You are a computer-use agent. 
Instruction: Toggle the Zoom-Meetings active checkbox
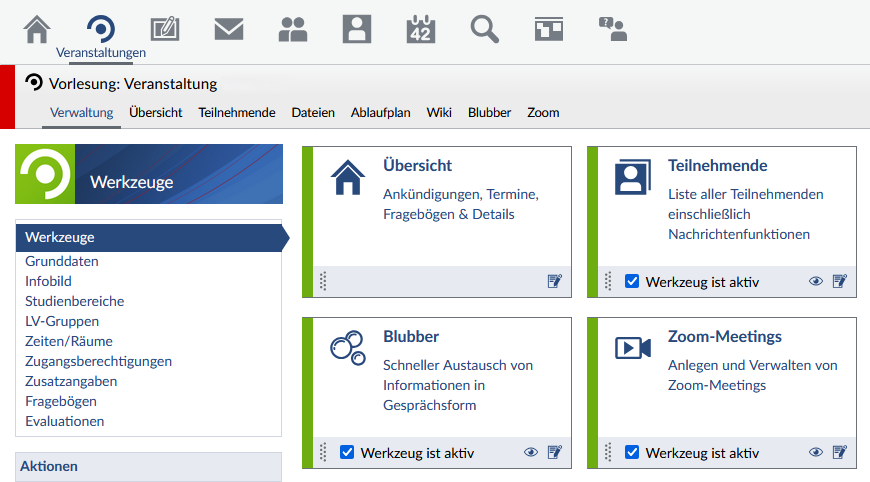[x=632, y=453]
